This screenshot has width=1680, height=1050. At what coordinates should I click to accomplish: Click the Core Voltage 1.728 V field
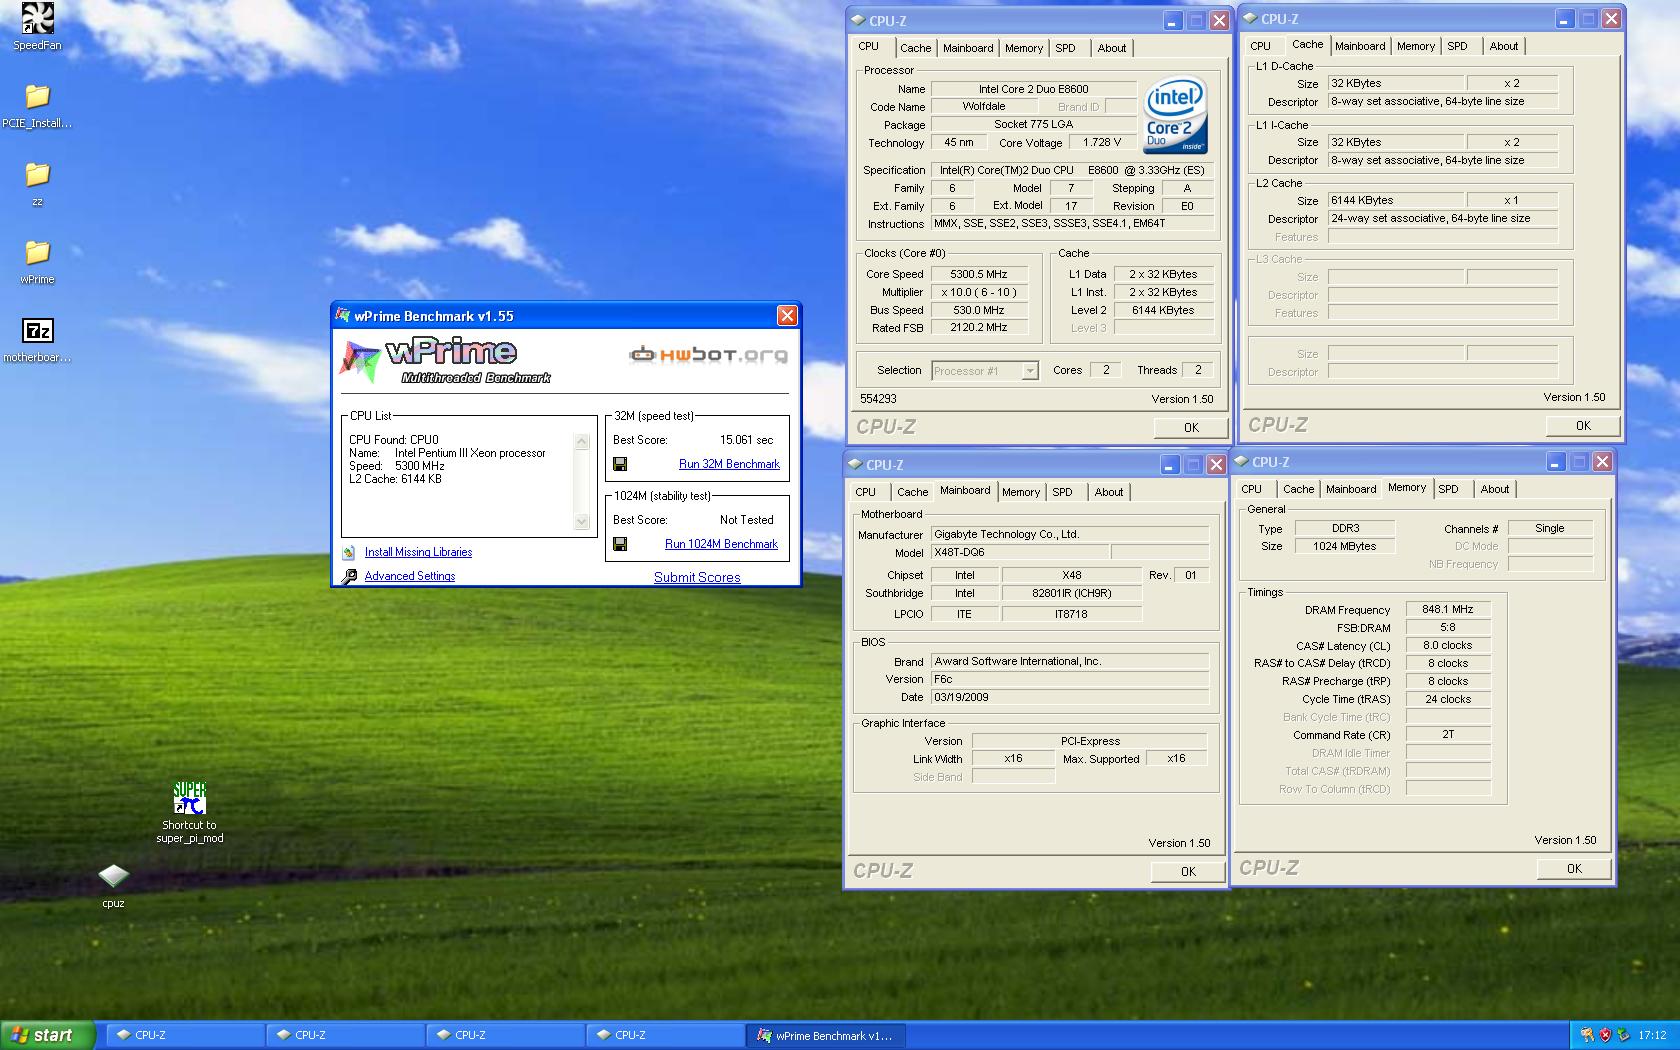point(1102,142)
